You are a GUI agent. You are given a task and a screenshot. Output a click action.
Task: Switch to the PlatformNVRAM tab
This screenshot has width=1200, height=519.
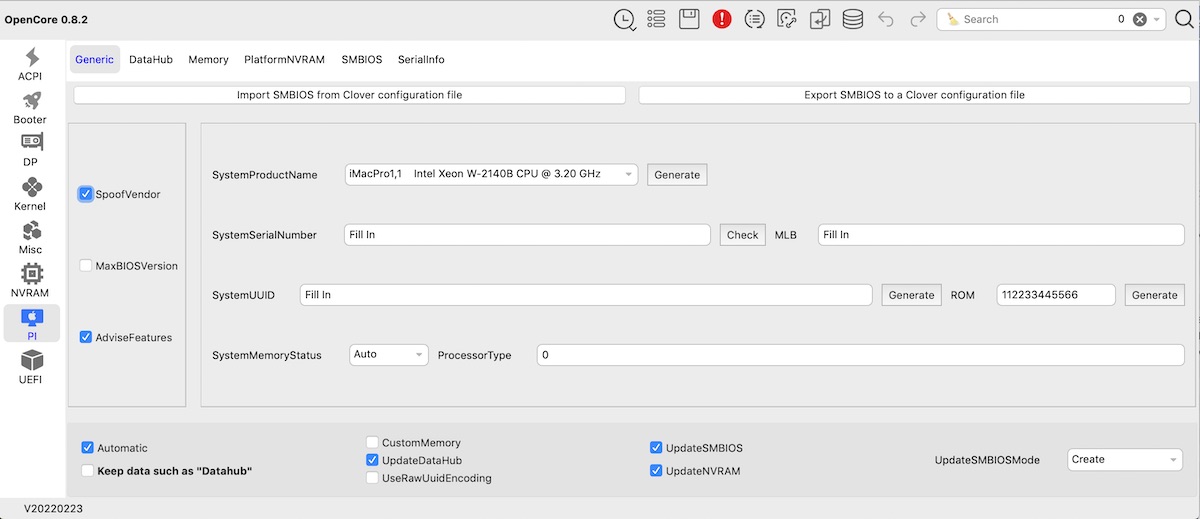click(x=284, y=60)
